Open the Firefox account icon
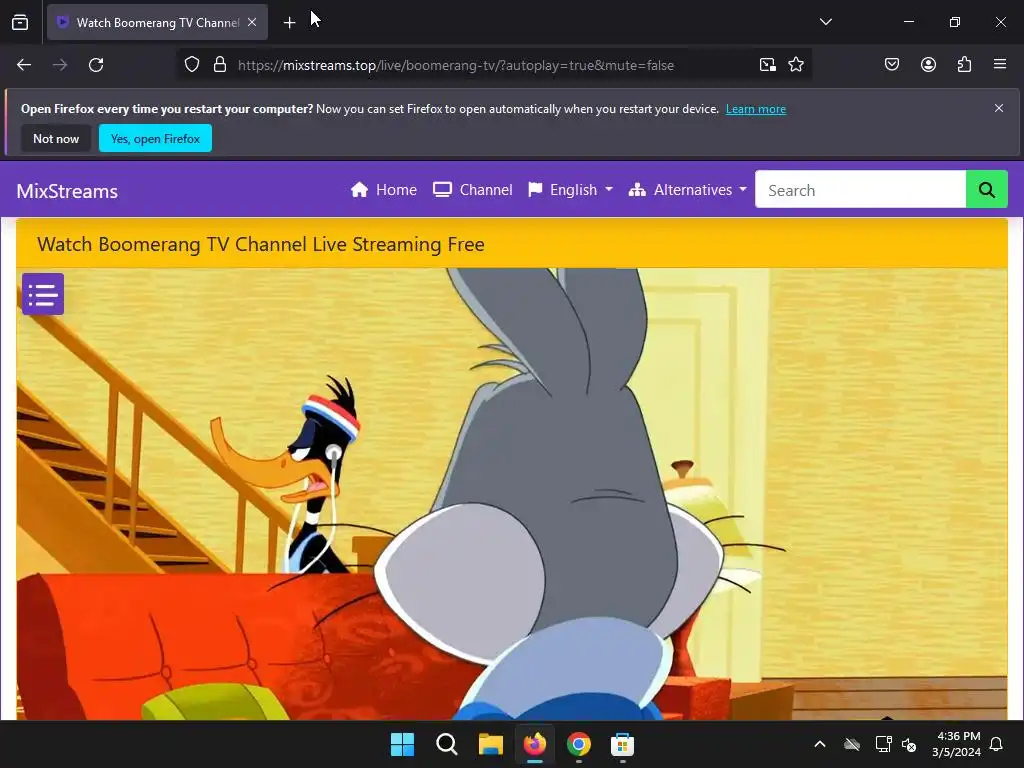1024x768 pixels. (x=928, y=65)
